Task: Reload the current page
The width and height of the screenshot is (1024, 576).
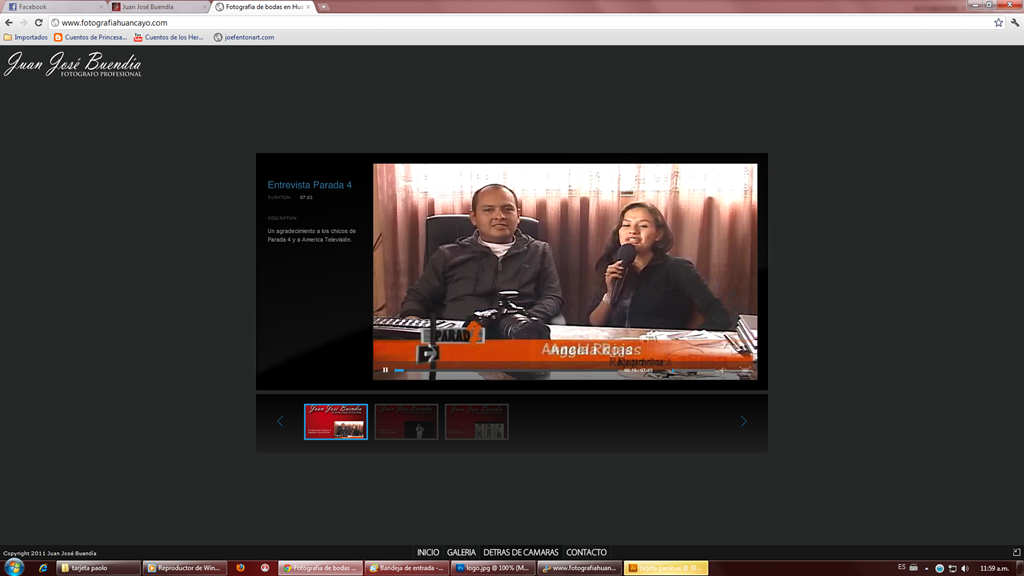Action: click(39, 23)
